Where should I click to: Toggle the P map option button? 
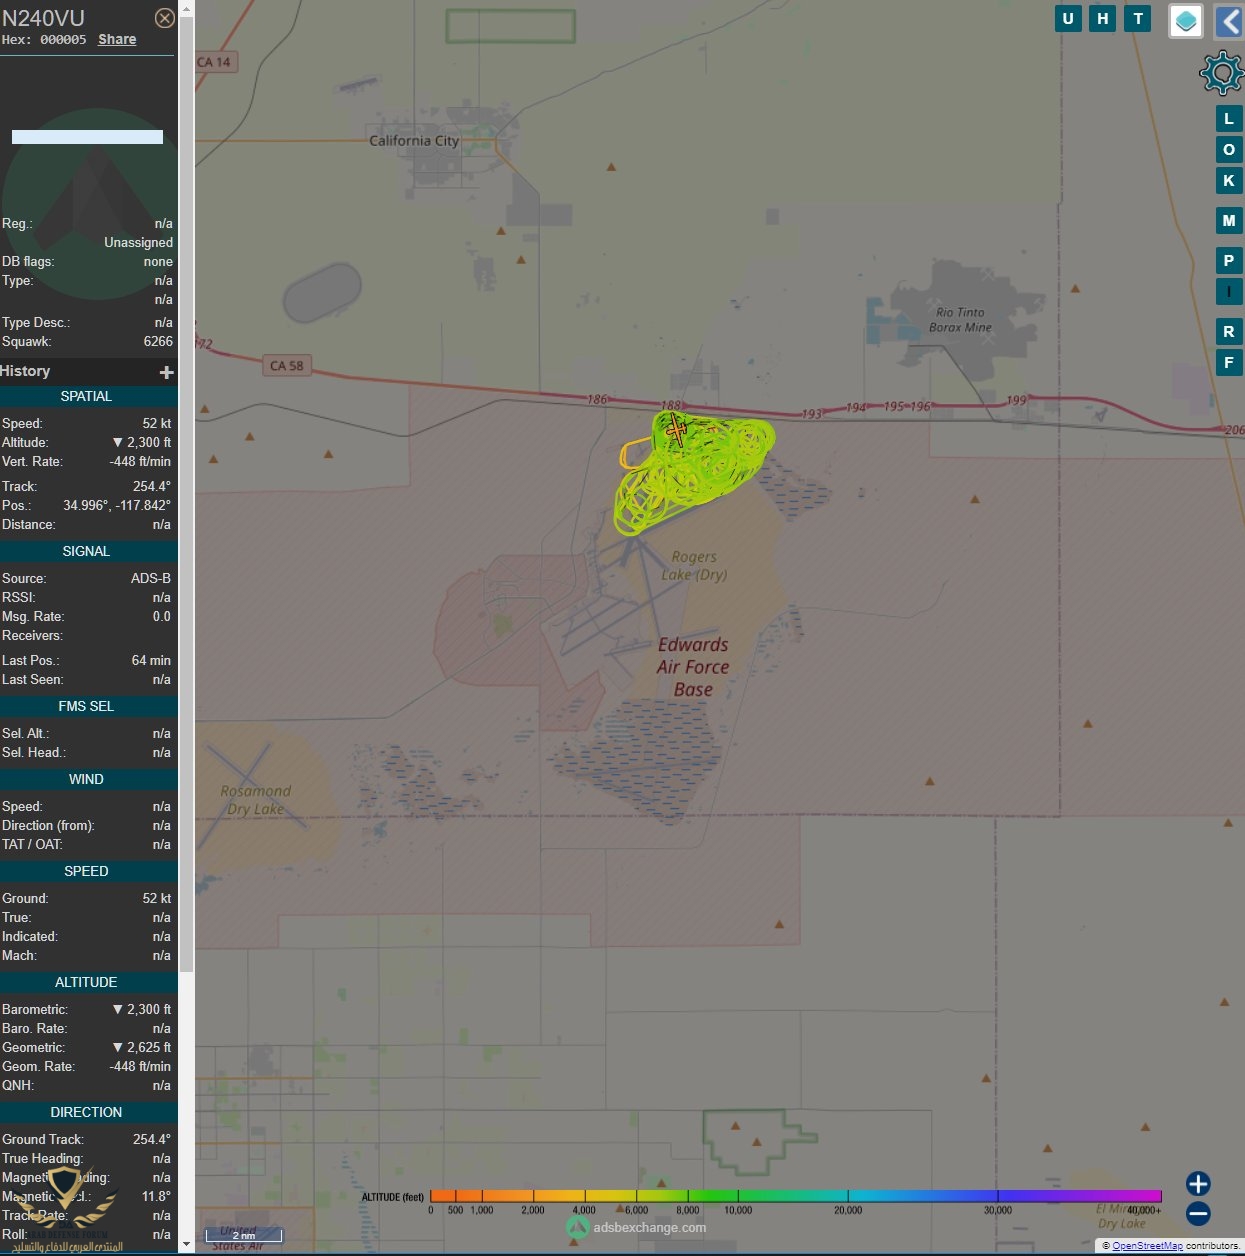click(1229, 261)
